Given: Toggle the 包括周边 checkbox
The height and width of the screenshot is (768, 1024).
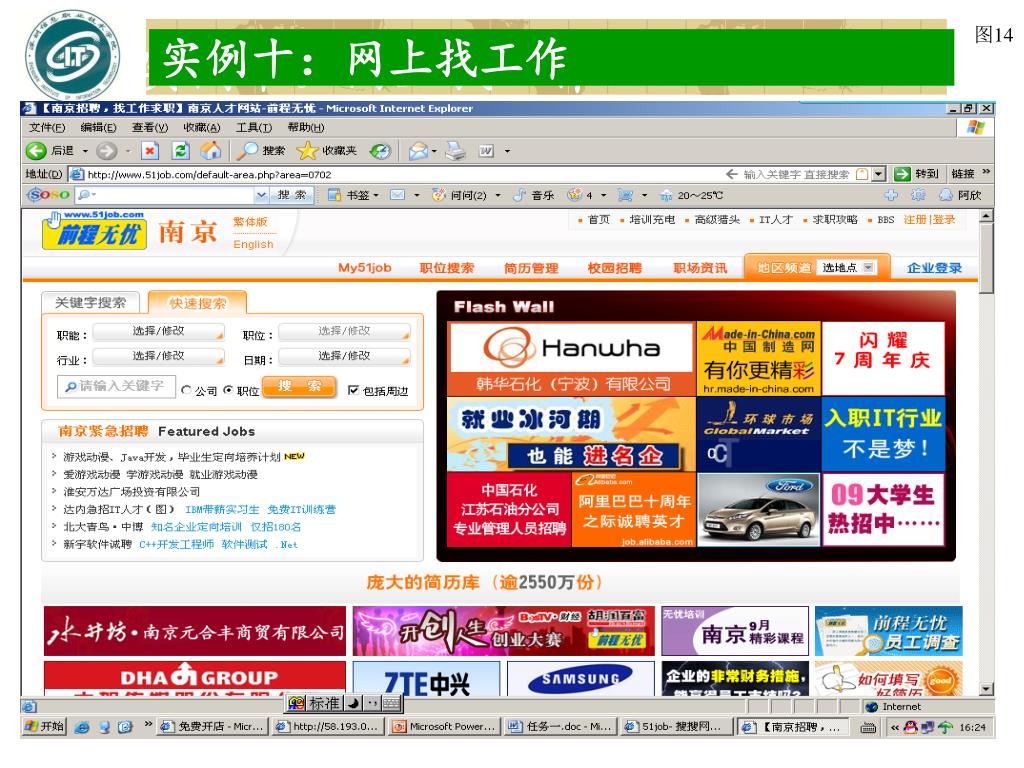Looking at the screenshot, I should tap(353, 390).
